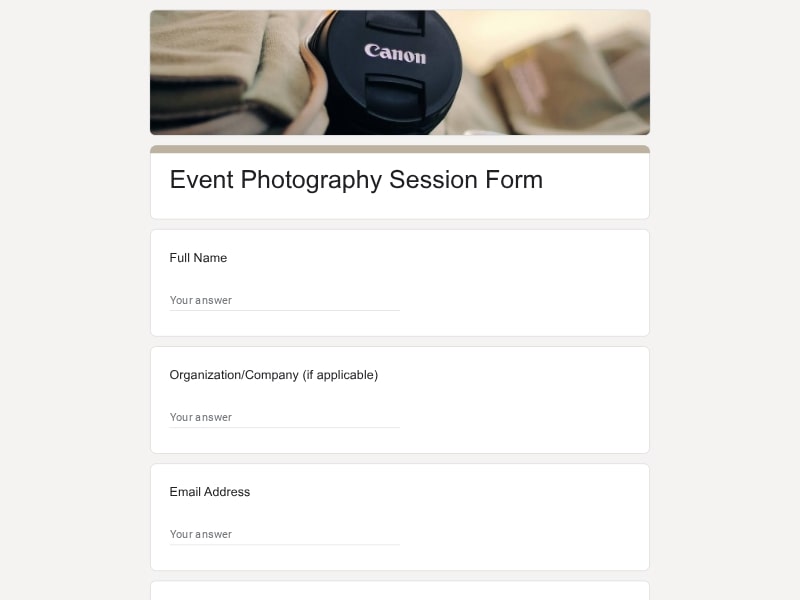800x600 pixels.
Task: Select the Email Address answer field
Action: tap(284, 534)
